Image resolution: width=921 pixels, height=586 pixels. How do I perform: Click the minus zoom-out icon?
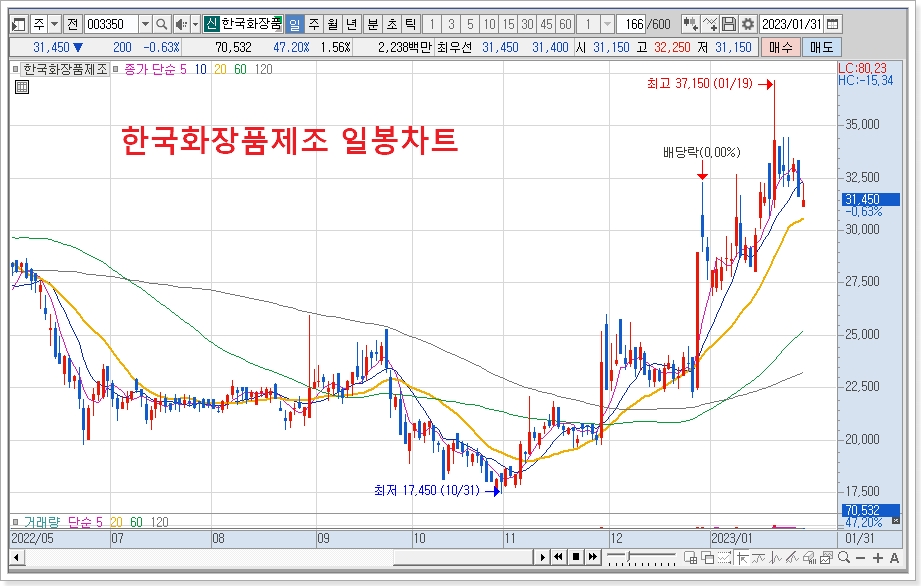pyautogui.click(x=861, y=558)
